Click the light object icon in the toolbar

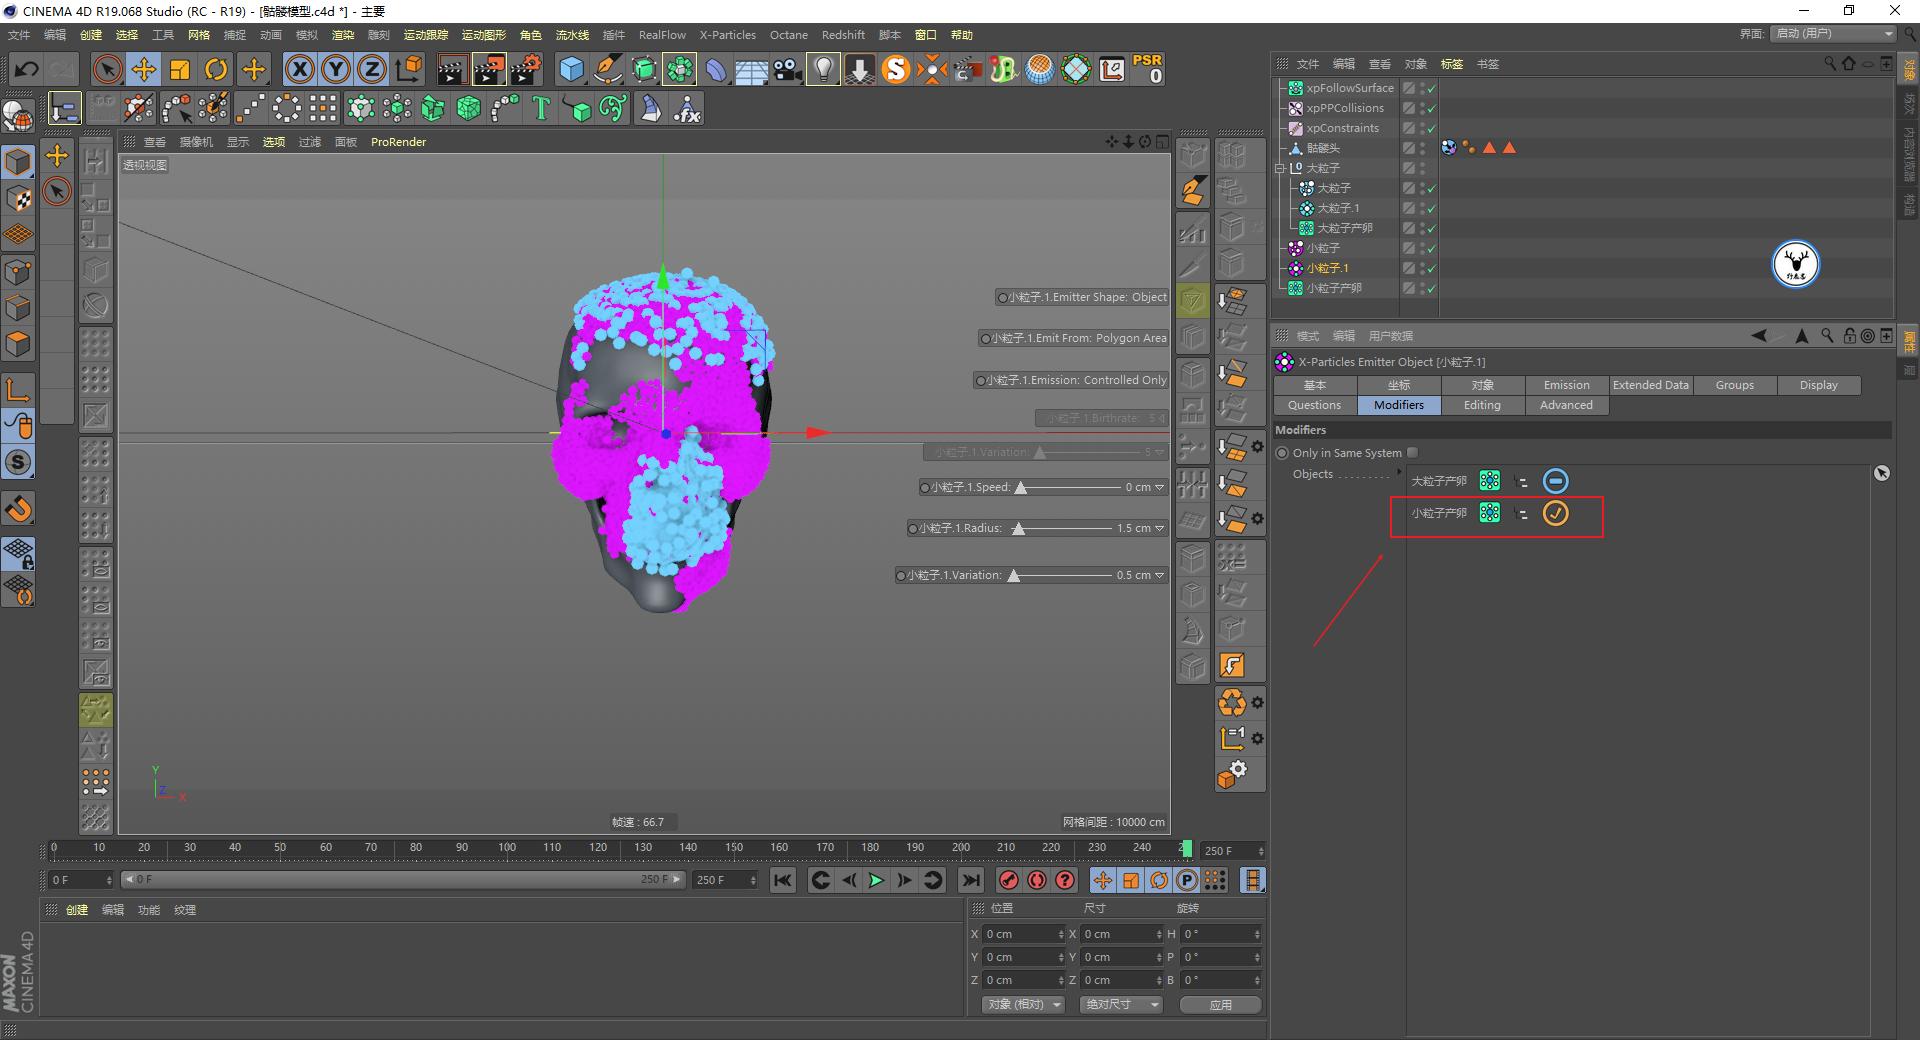click(822, 69)
